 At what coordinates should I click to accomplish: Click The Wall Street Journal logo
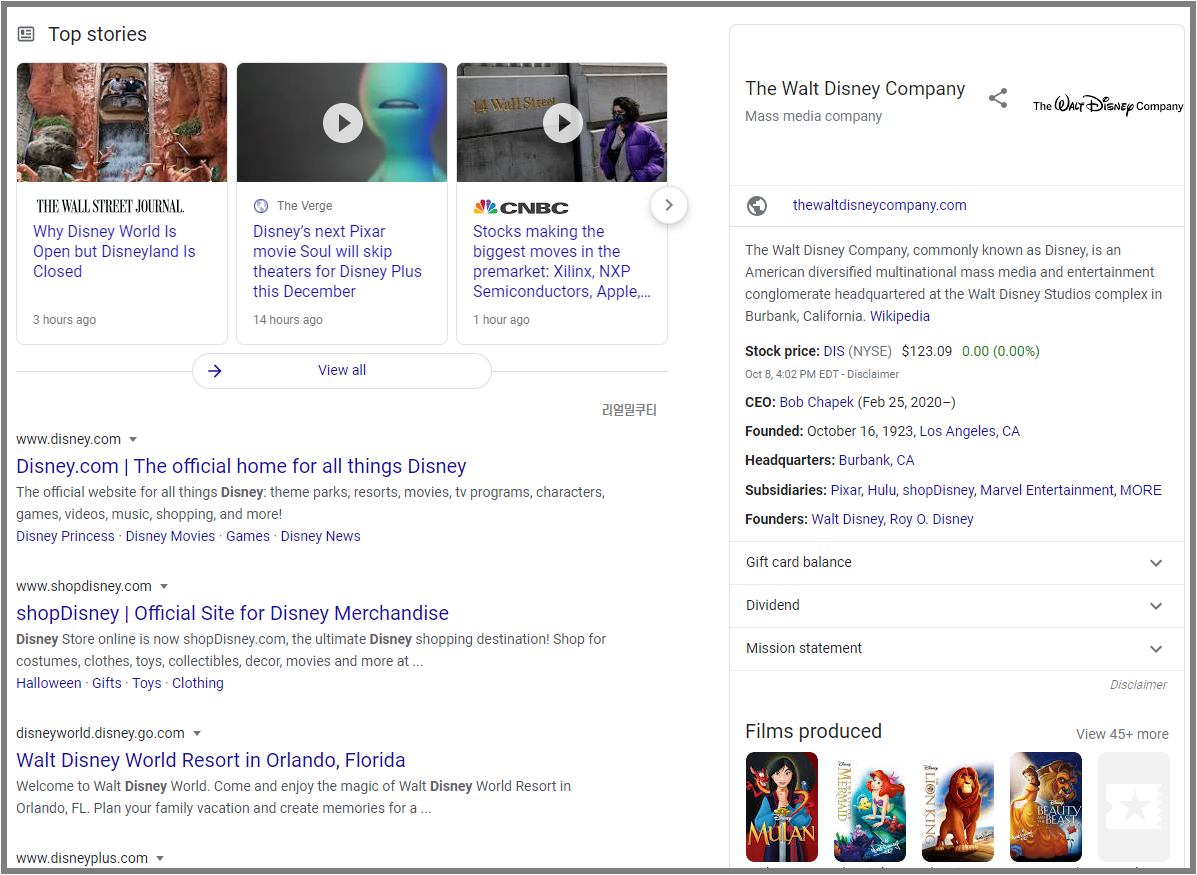tap(110, 206)
